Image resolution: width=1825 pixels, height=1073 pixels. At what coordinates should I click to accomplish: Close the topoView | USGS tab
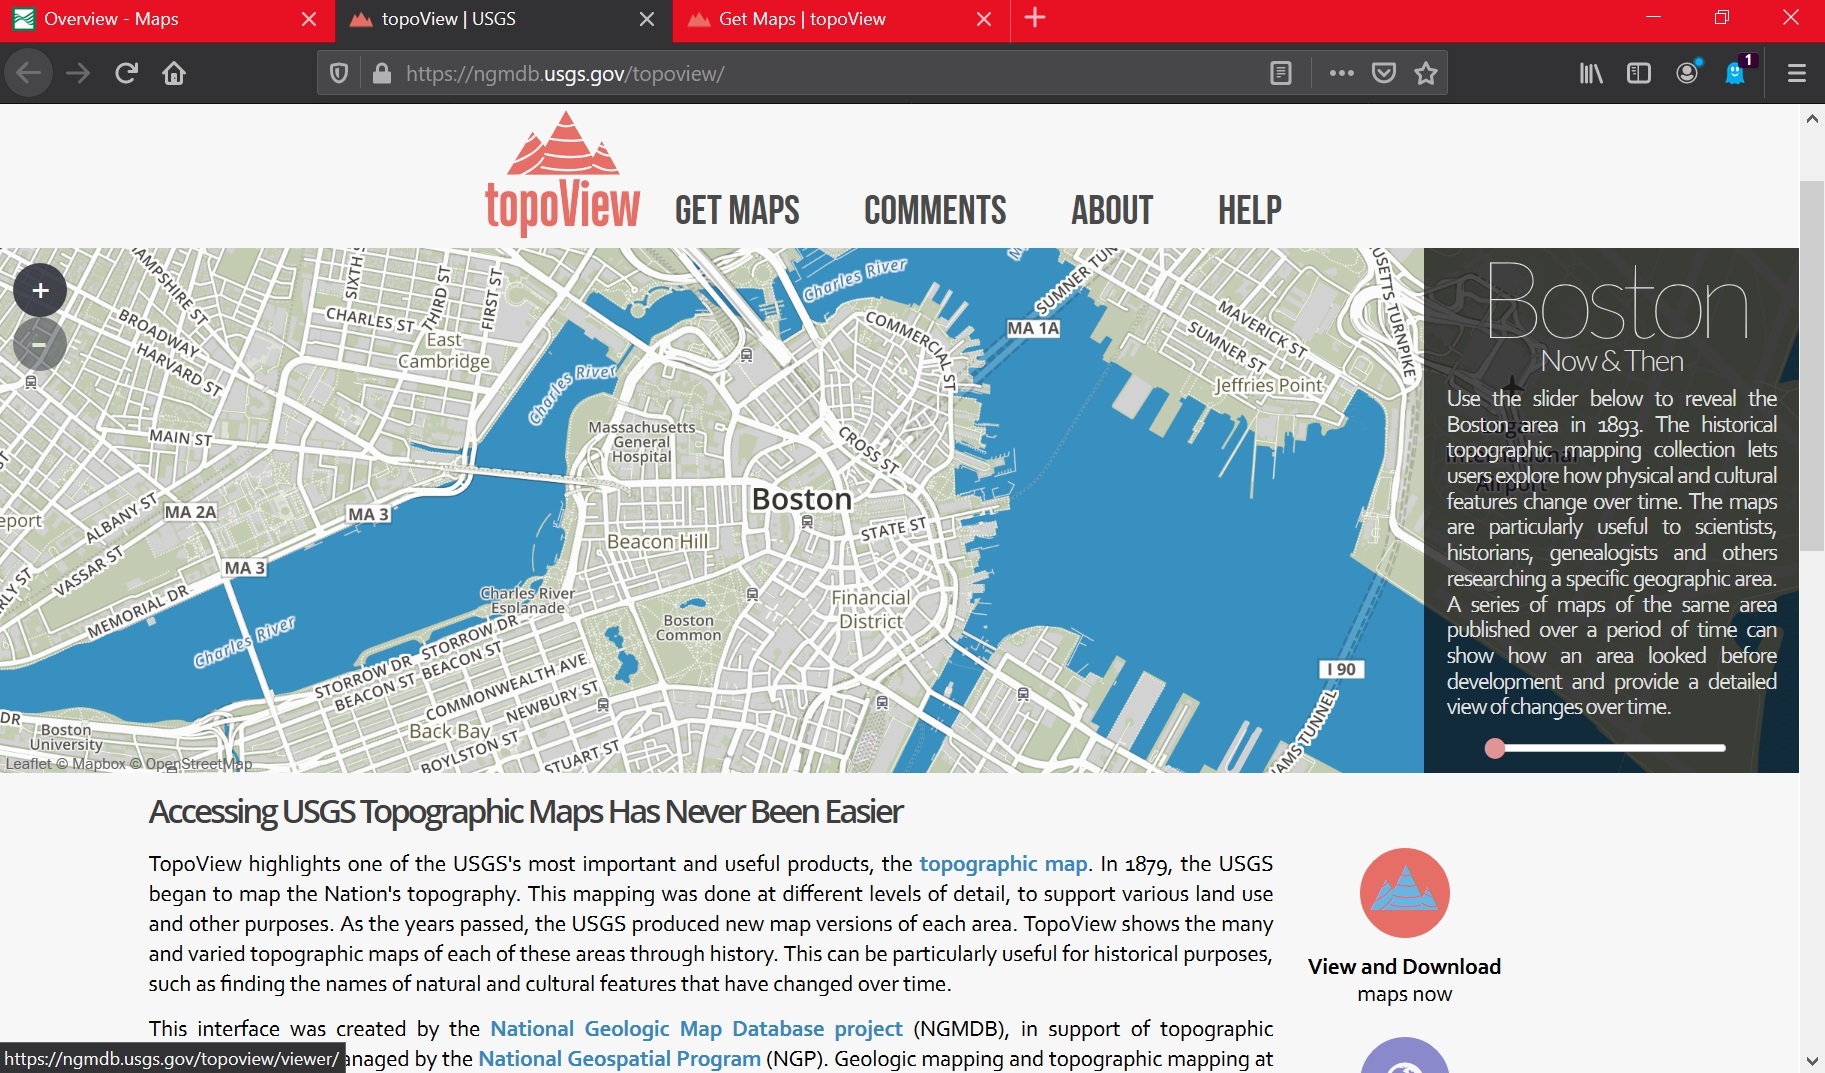click(647, 19)
